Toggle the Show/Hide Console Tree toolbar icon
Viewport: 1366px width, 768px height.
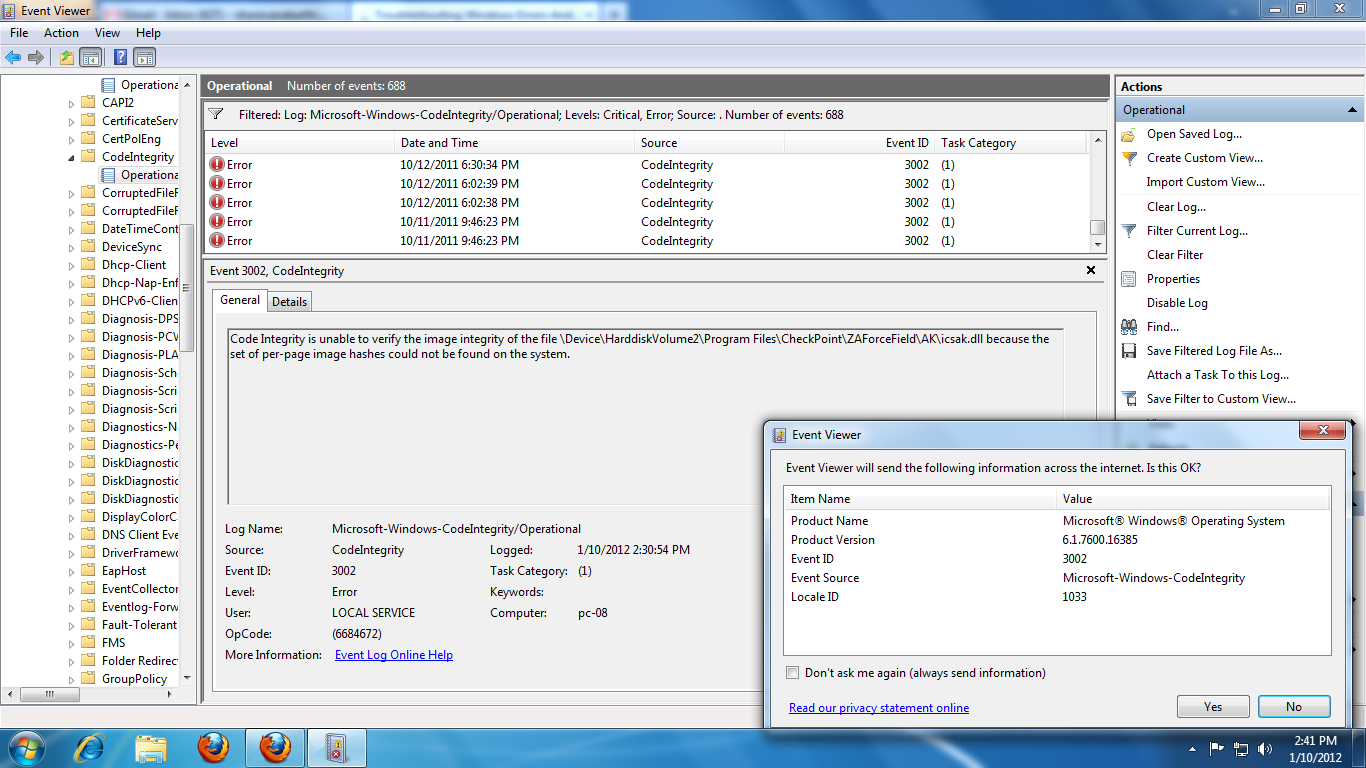point(91,58)
